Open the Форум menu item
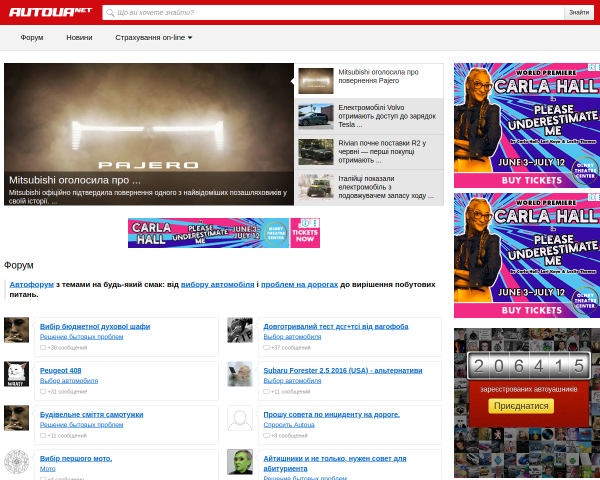Viewport: 600px width, 480px height. [32, 38]
